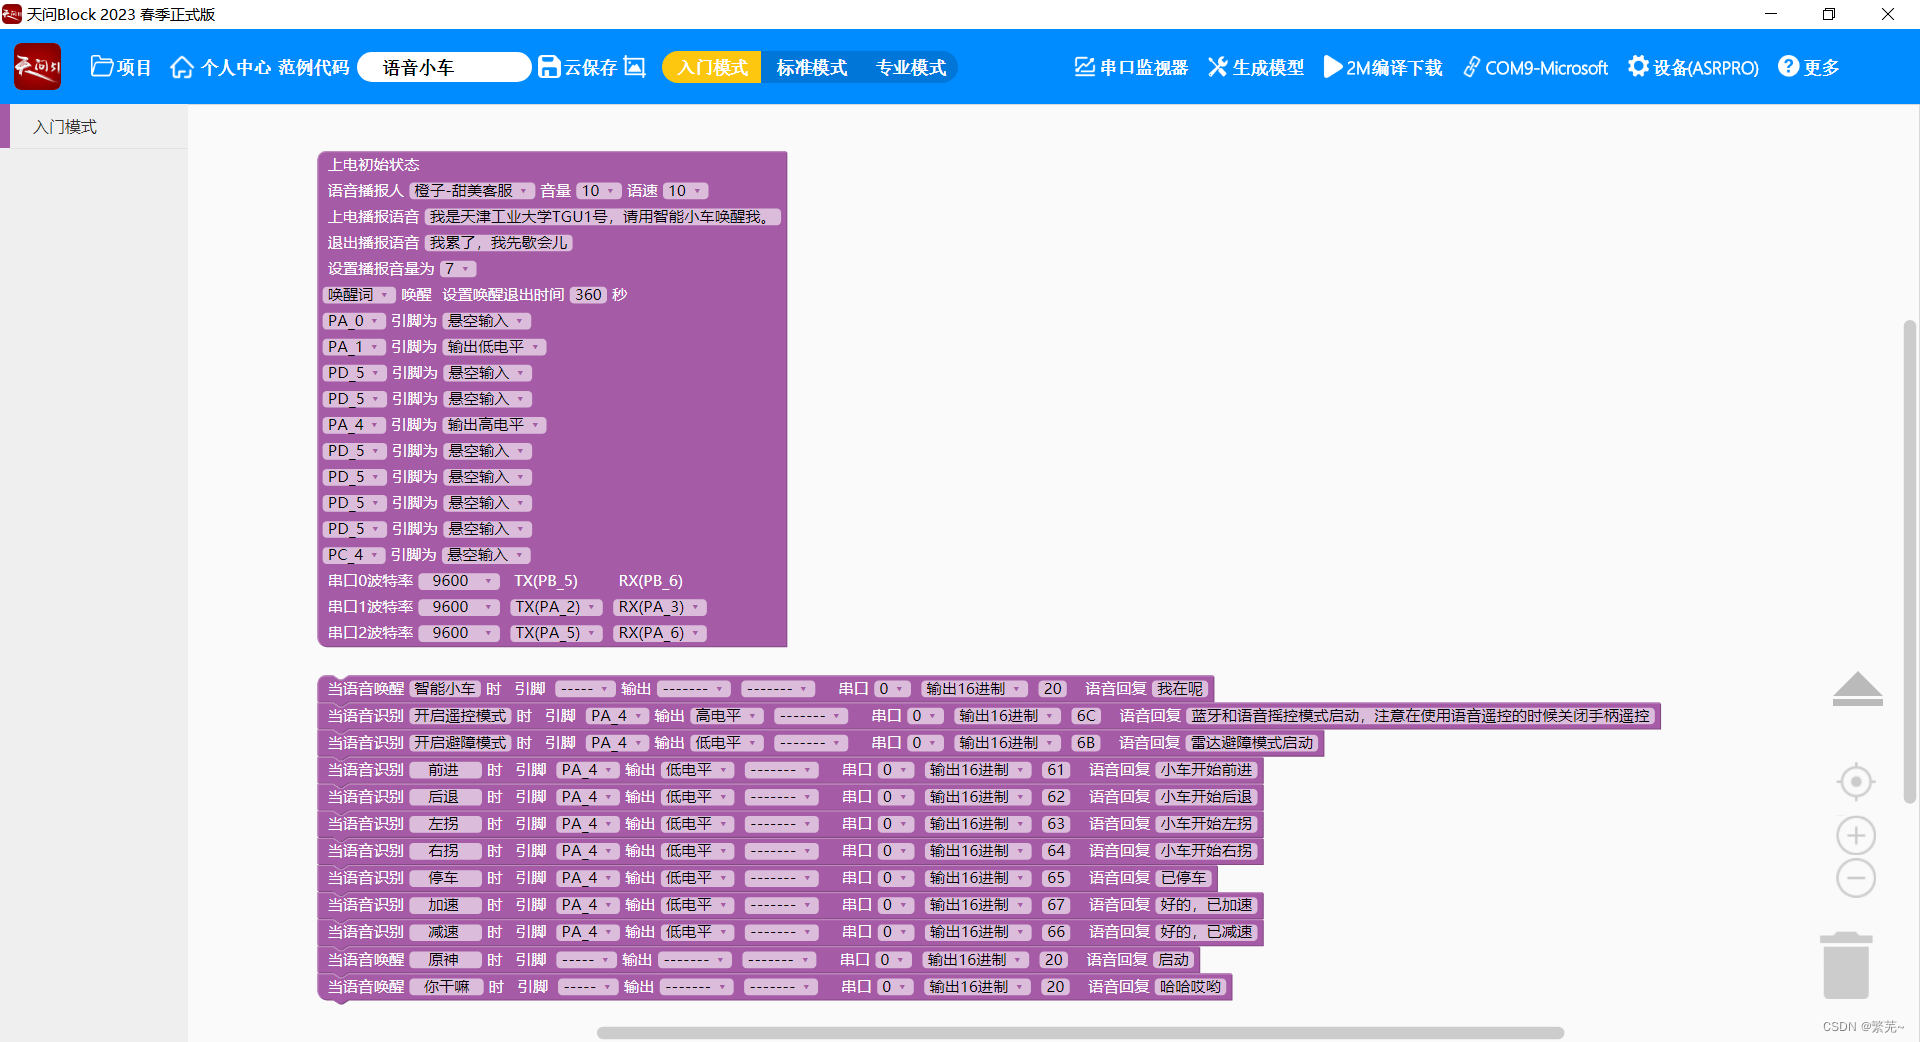Edit the reply text 好的，已减速
This screenshot has width=1920, height=1042.
click(x=1206, y=932)
